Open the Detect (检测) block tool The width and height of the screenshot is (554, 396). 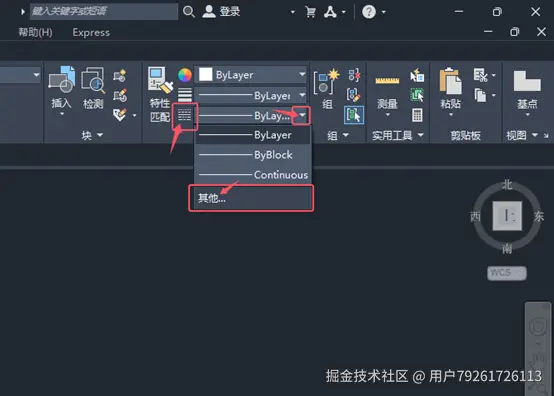[93, 81]
